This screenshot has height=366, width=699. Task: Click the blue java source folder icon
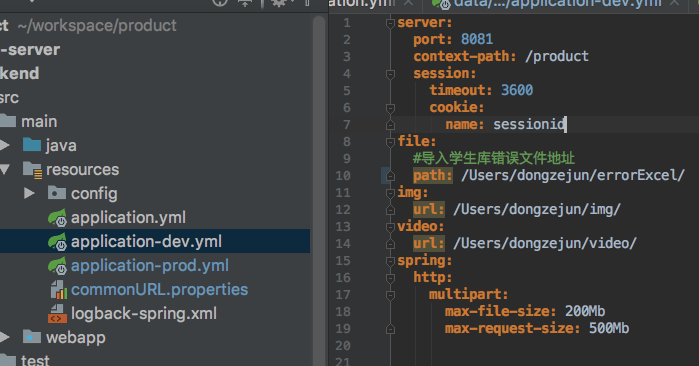(x=32, y=145)
